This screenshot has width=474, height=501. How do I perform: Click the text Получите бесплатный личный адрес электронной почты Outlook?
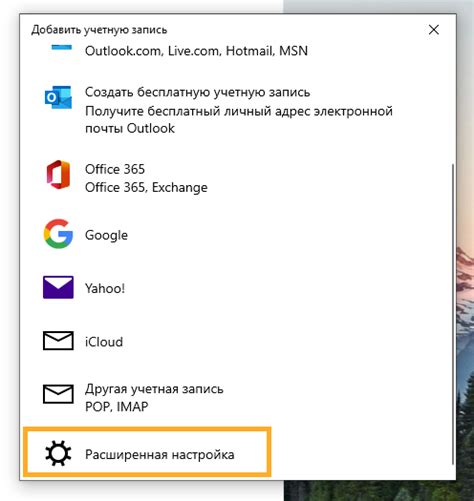point(239,120)
